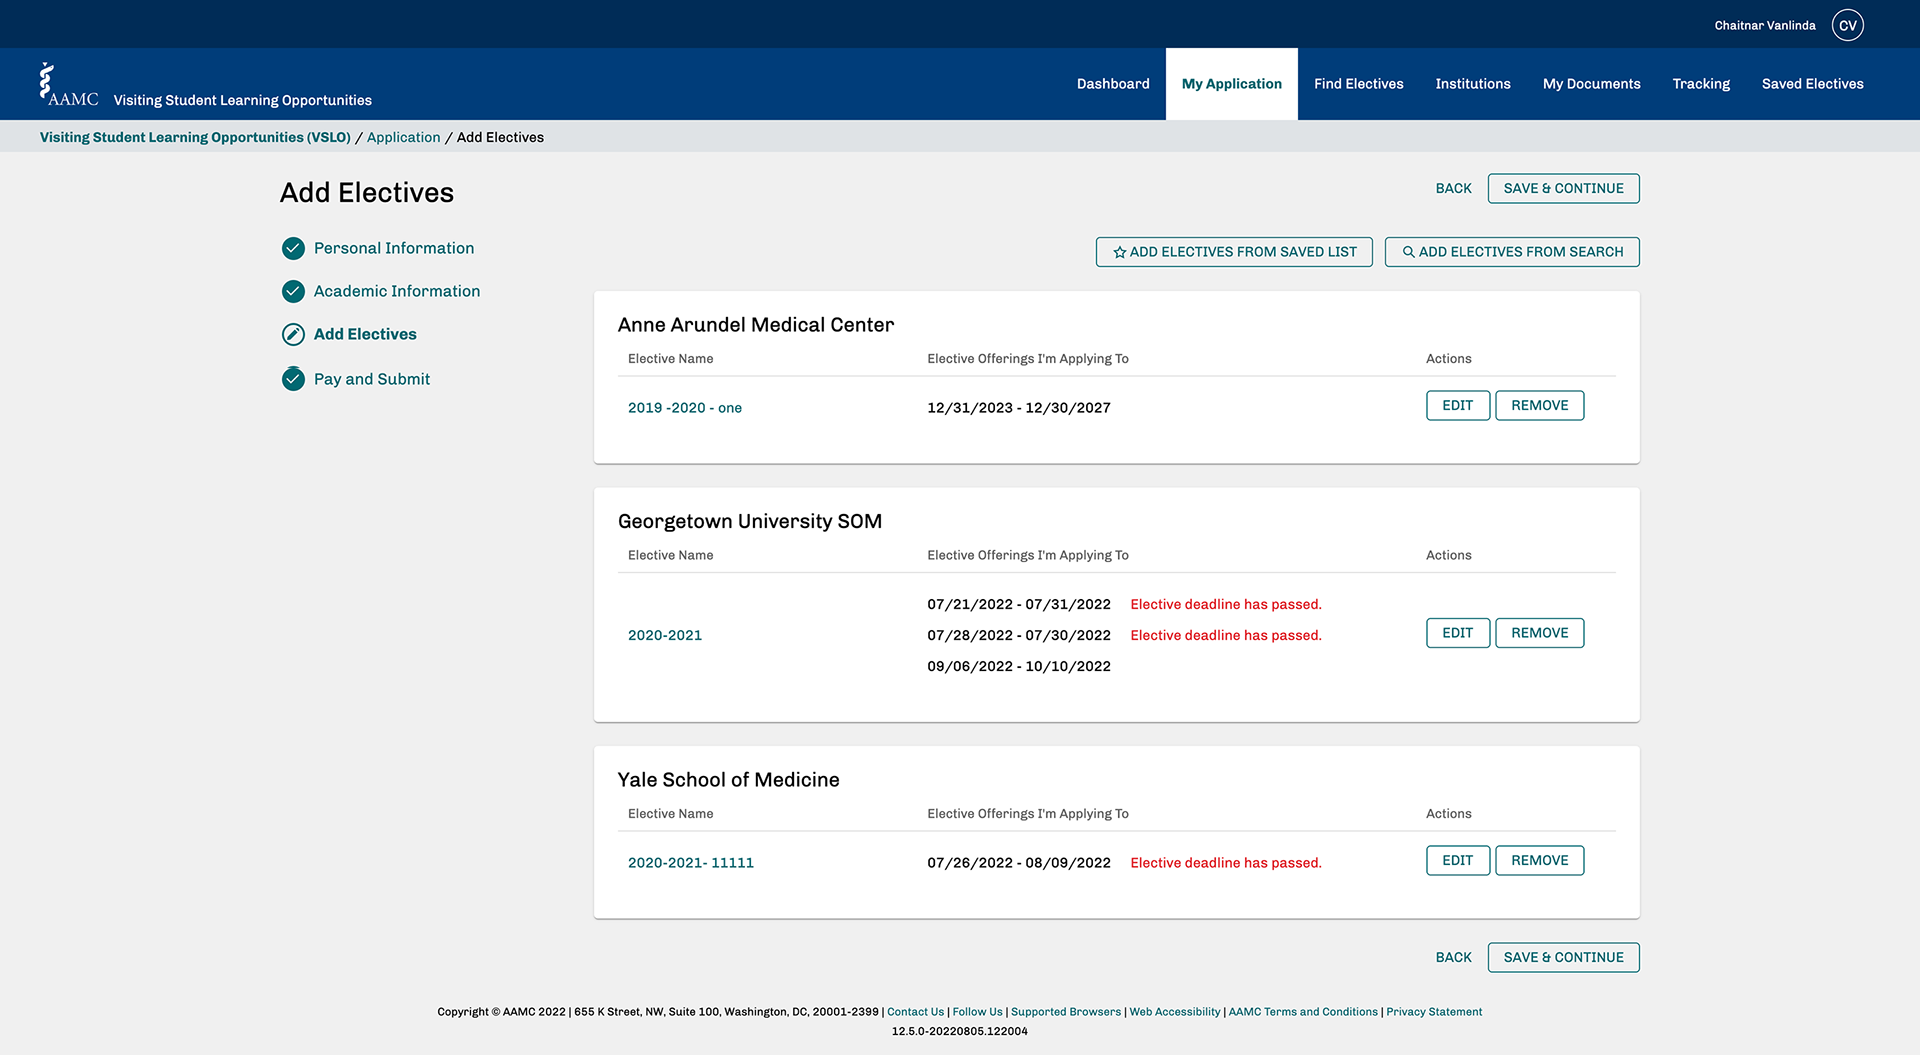Viewport: 1920px width, 1055px height.
Task: Click the AAMC logo icon
Action: [69, 85]
